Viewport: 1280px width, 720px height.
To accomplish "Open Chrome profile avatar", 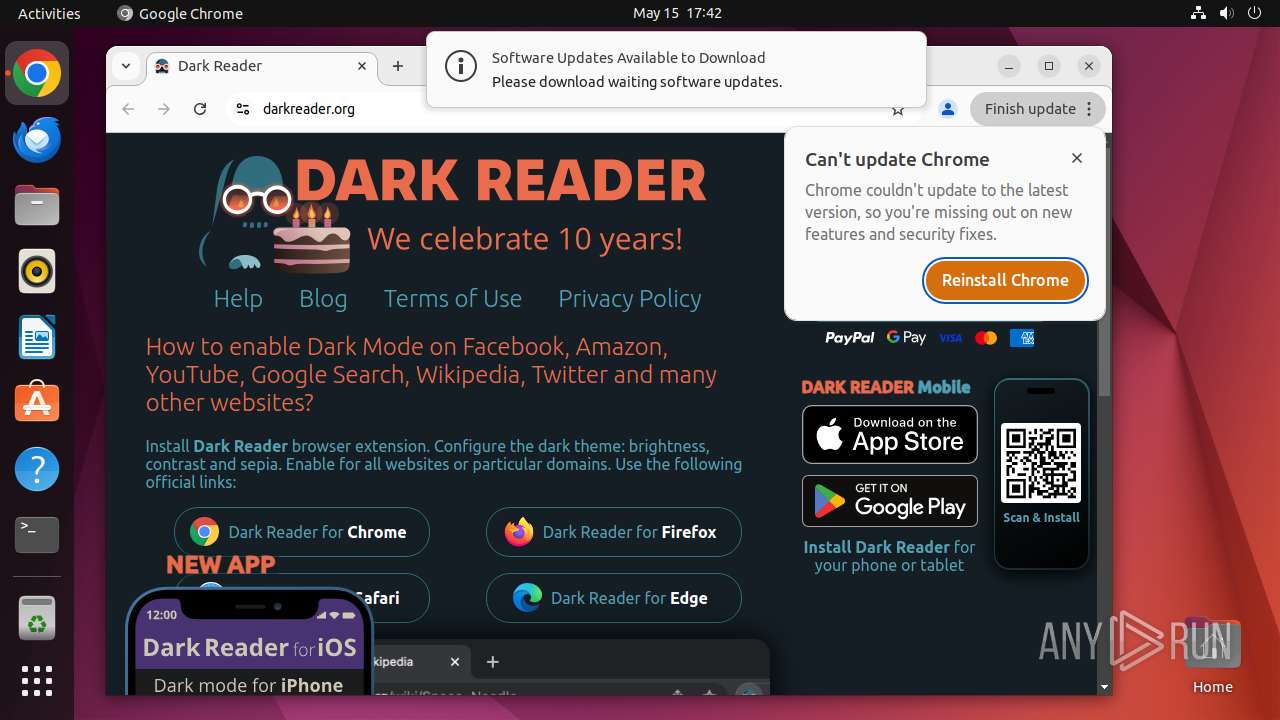I will point(948,109).
